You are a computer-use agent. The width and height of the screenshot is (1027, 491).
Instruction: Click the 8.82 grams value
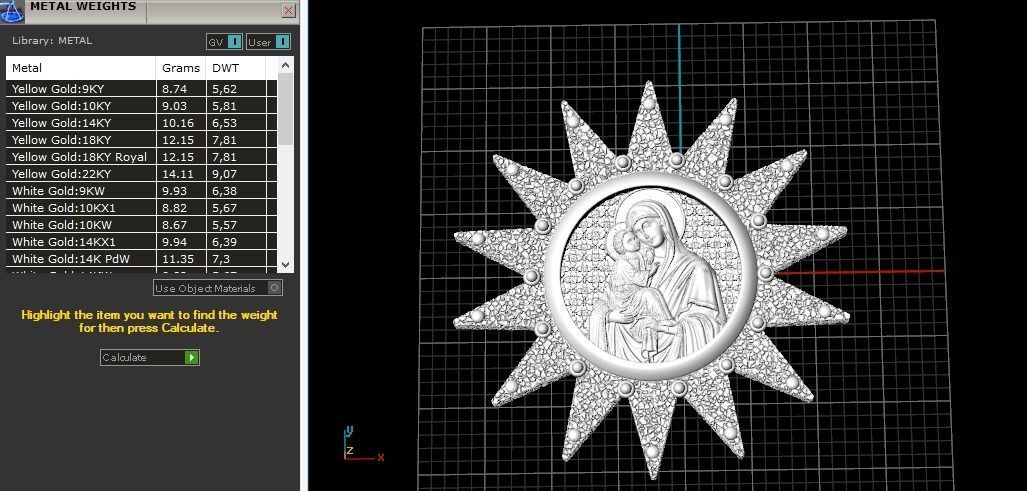point(174,208)
